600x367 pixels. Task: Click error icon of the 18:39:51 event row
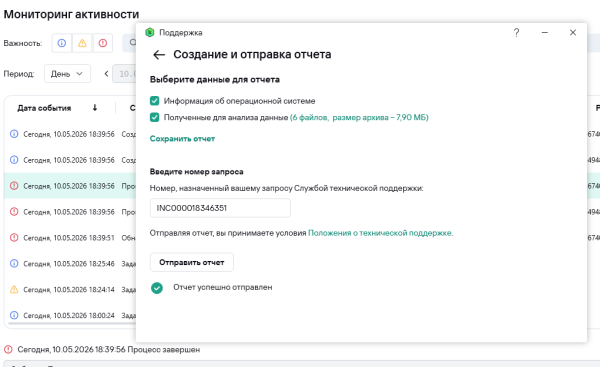coord(14,238)
